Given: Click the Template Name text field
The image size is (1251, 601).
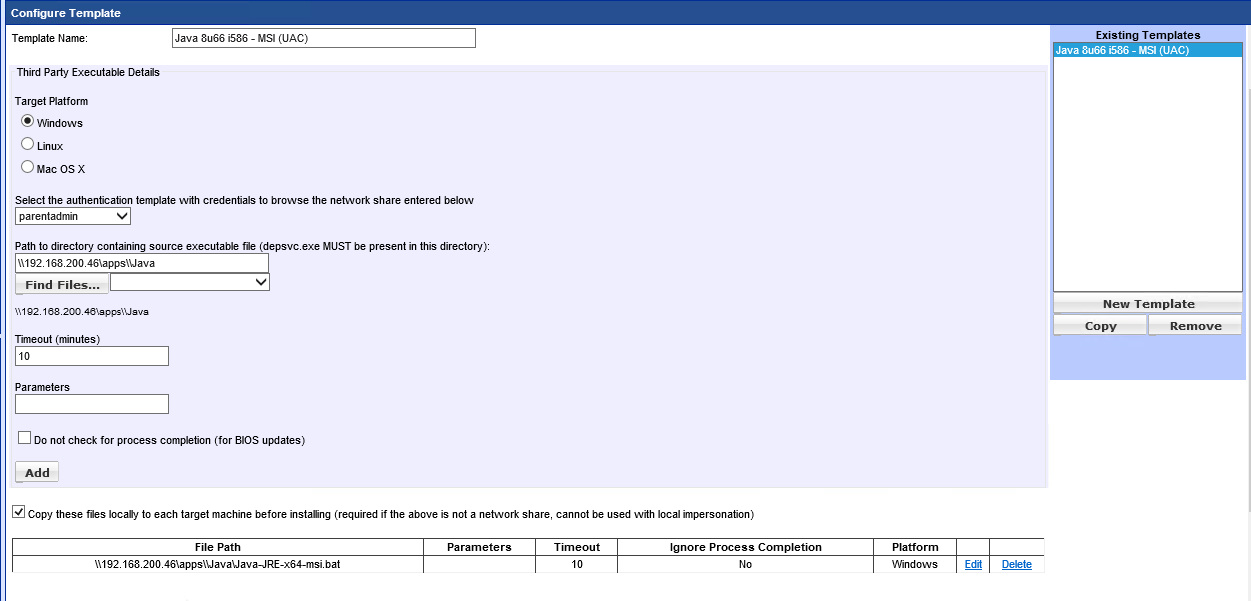Looking at the screenshot, I should pos(323,38).
